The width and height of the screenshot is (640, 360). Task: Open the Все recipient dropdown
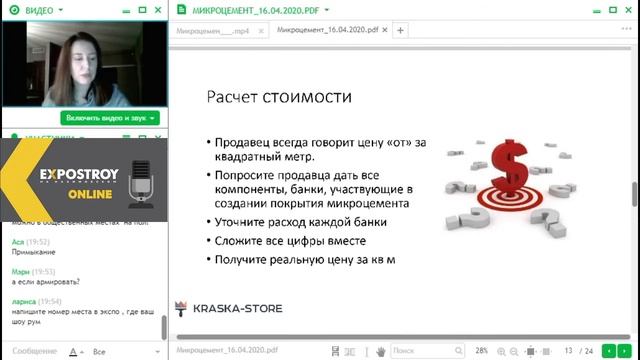pyautogui.click(x=126, y=351)
